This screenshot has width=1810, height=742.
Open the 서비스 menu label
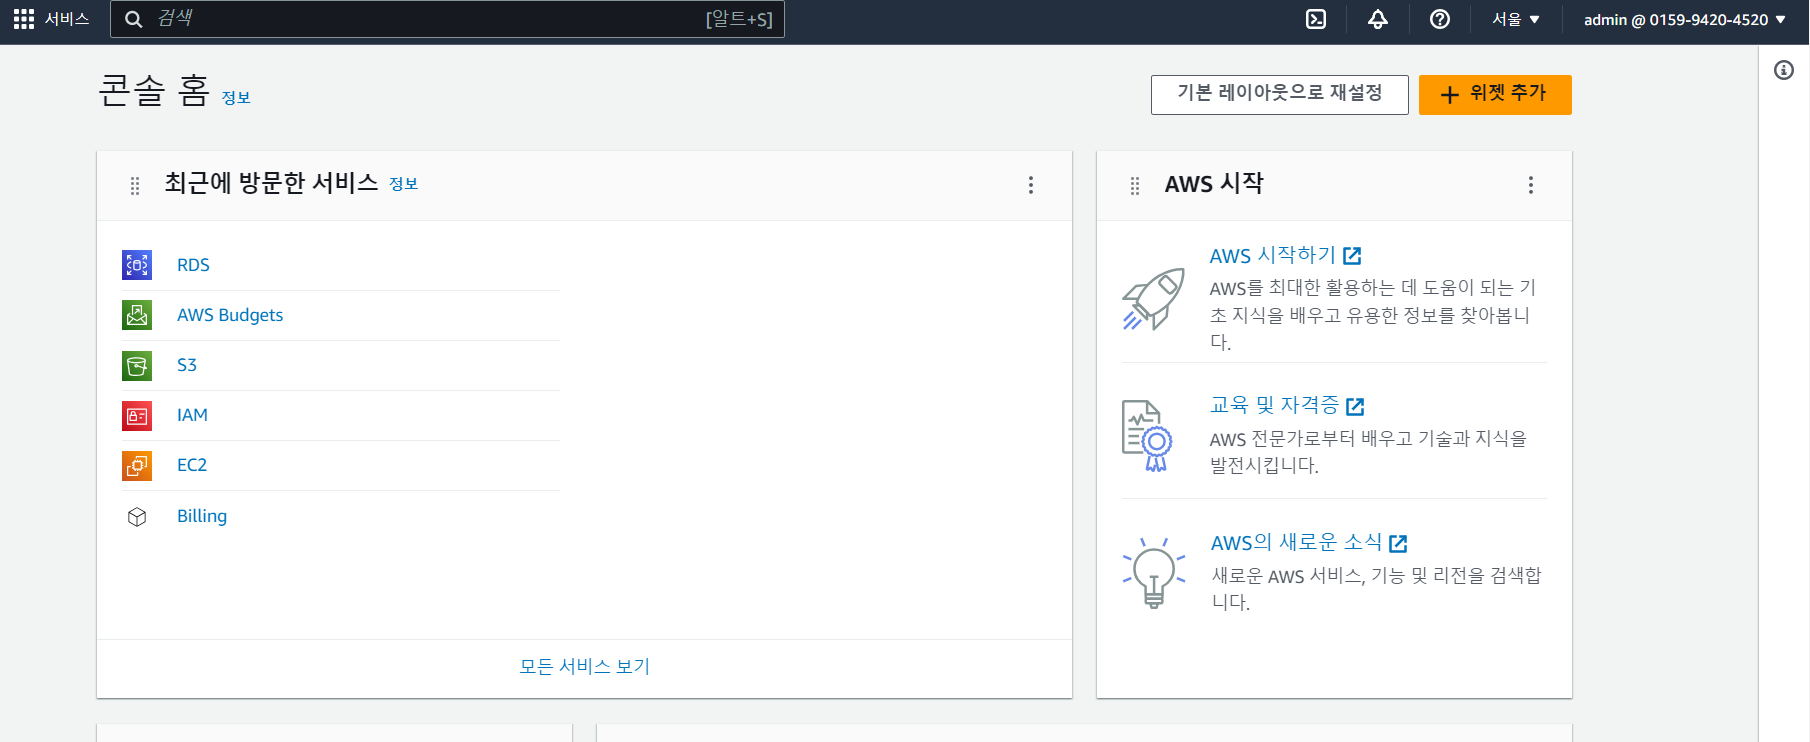[67, 19]
